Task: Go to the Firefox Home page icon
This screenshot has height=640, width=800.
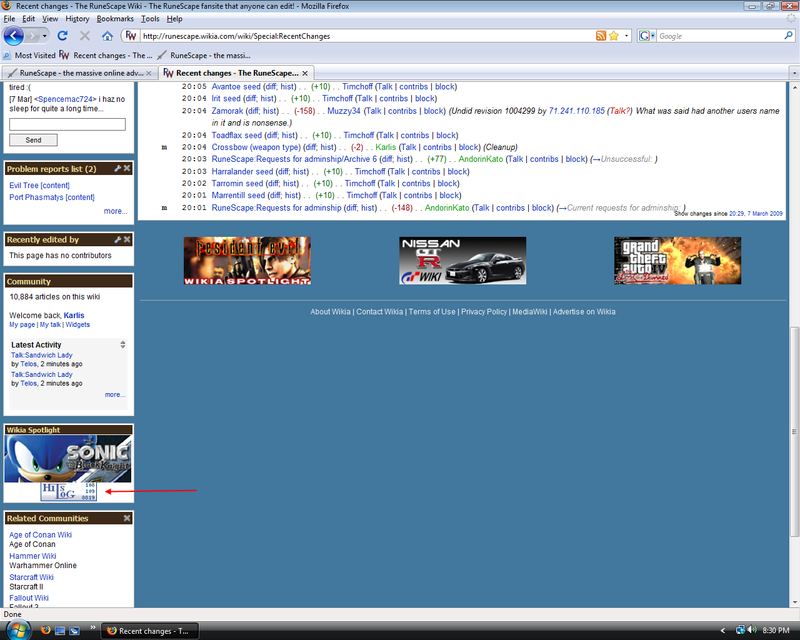Action: [x=108, y=36]
